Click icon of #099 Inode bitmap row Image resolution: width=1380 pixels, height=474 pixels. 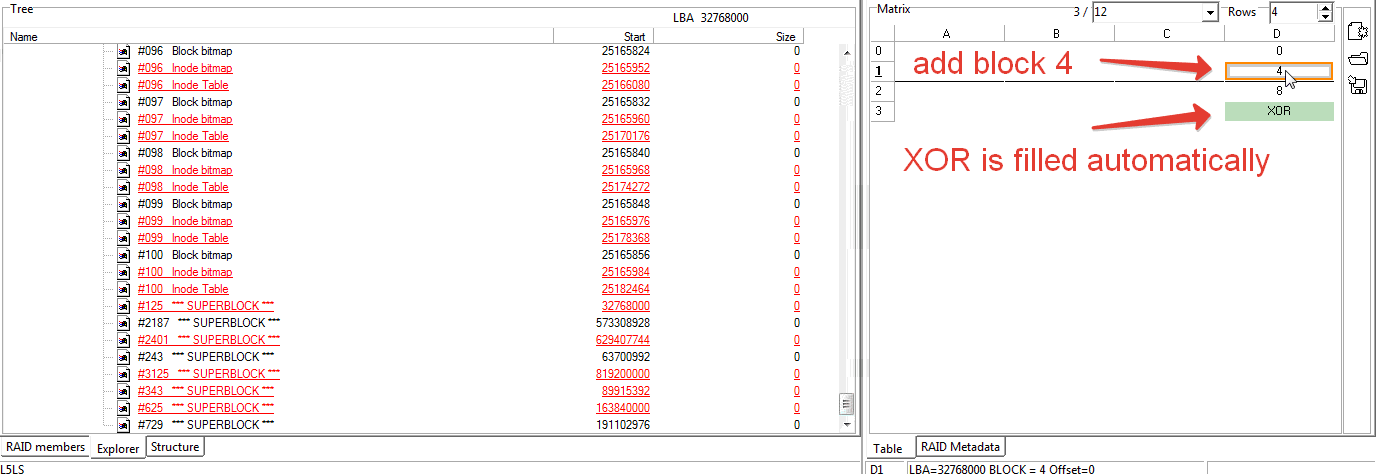124,221
